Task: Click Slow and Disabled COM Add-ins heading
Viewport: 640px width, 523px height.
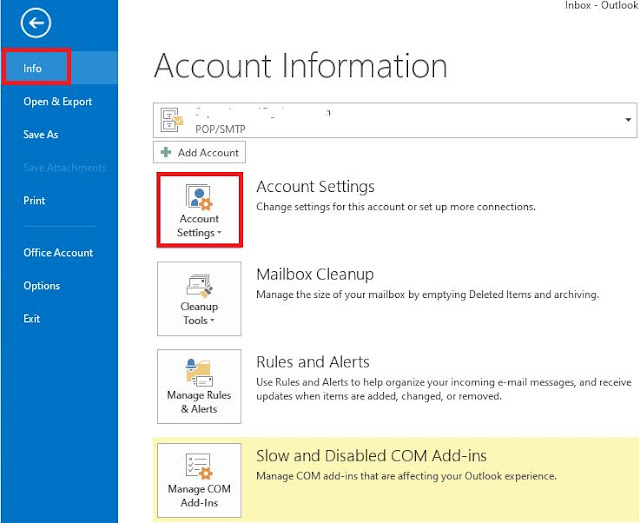Action: (371, 456)
